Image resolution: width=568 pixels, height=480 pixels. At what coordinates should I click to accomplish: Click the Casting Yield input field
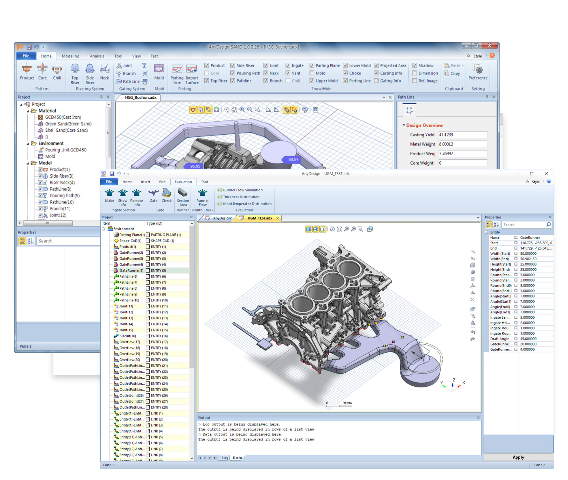tap(463, 135)
